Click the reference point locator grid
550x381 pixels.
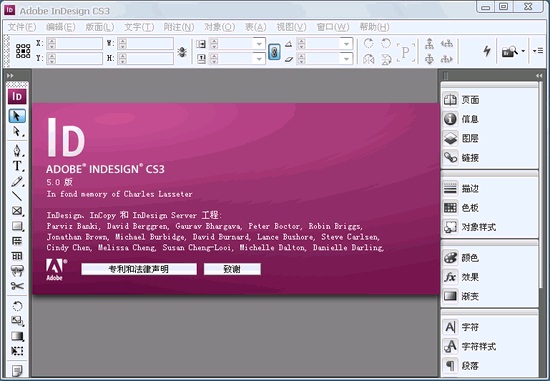23,51
